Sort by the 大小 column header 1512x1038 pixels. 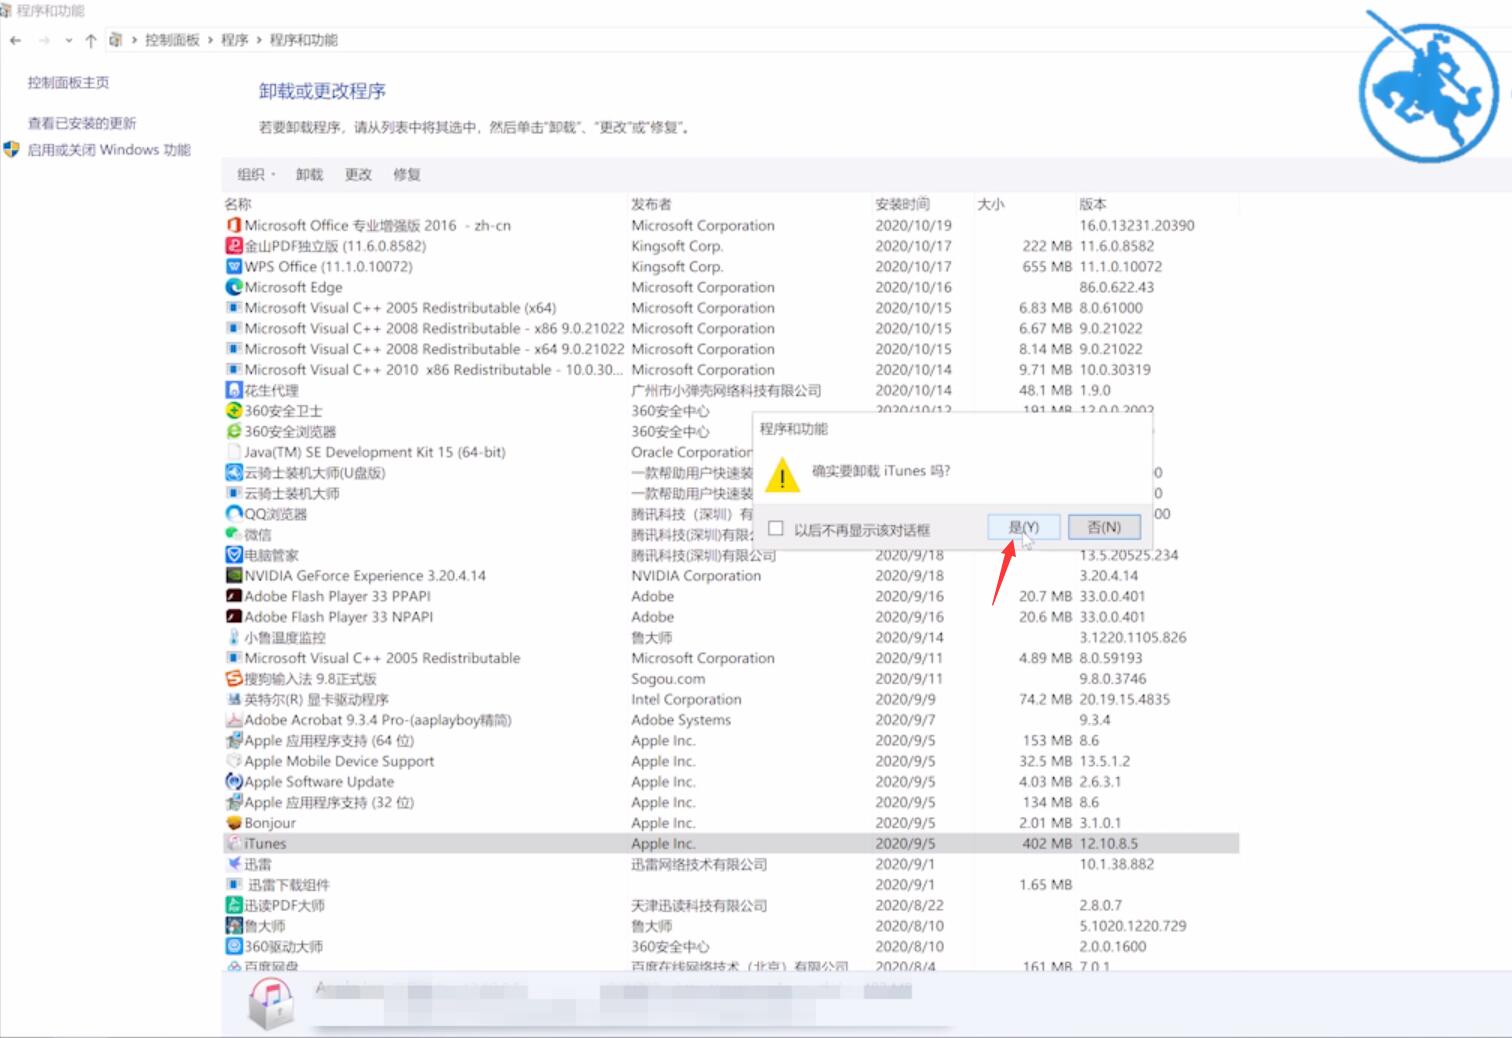[991, 204]
